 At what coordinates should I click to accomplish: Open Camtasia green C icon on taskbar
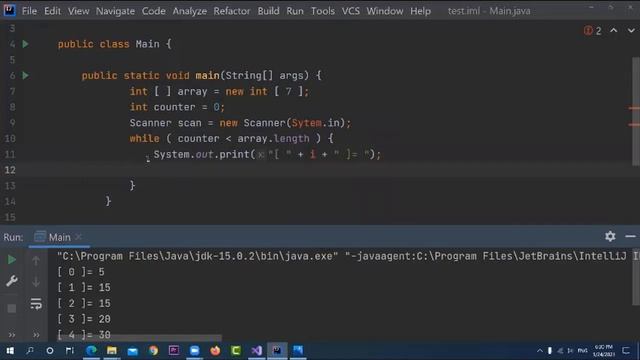click(x=236, y=351)
